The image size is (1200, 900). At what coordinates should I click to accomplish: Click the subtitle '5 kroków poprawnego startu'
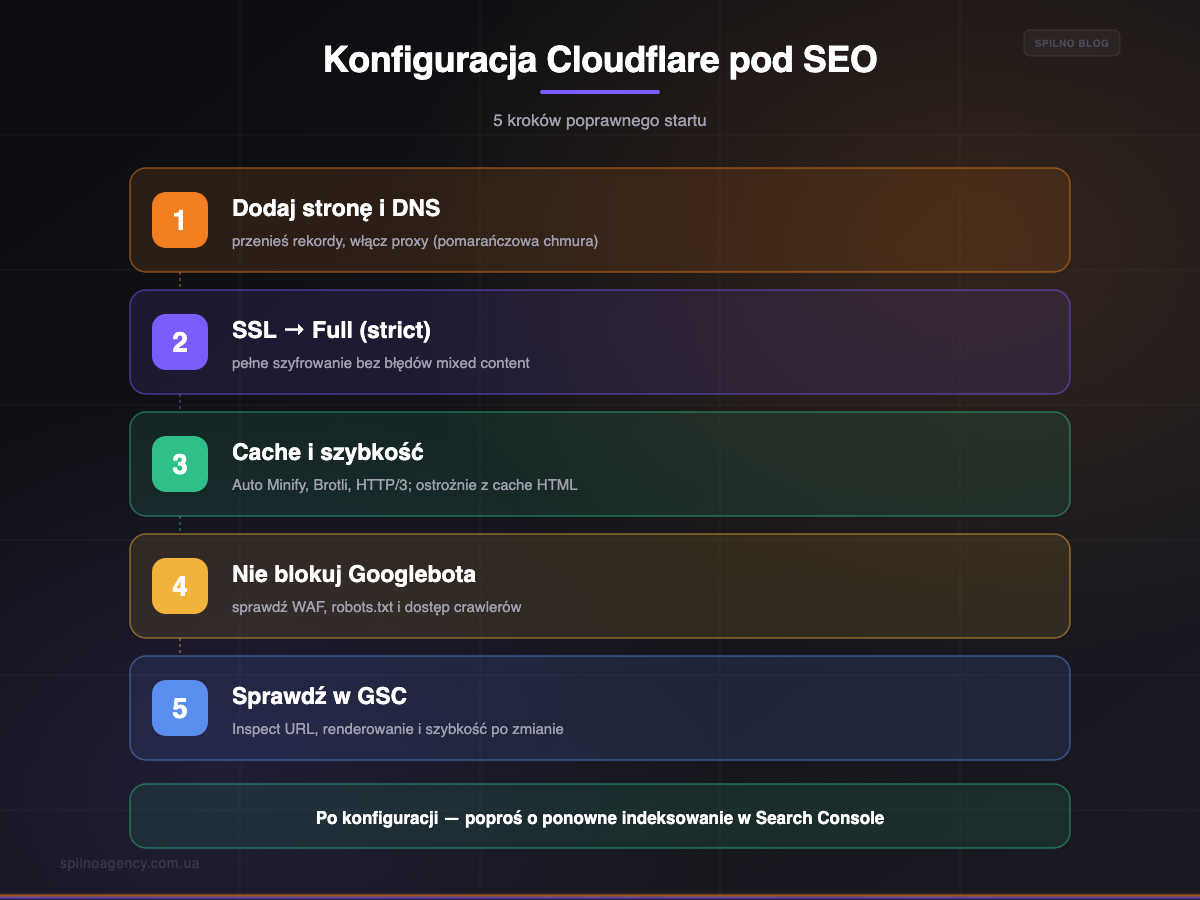click(x=600, y=120)
